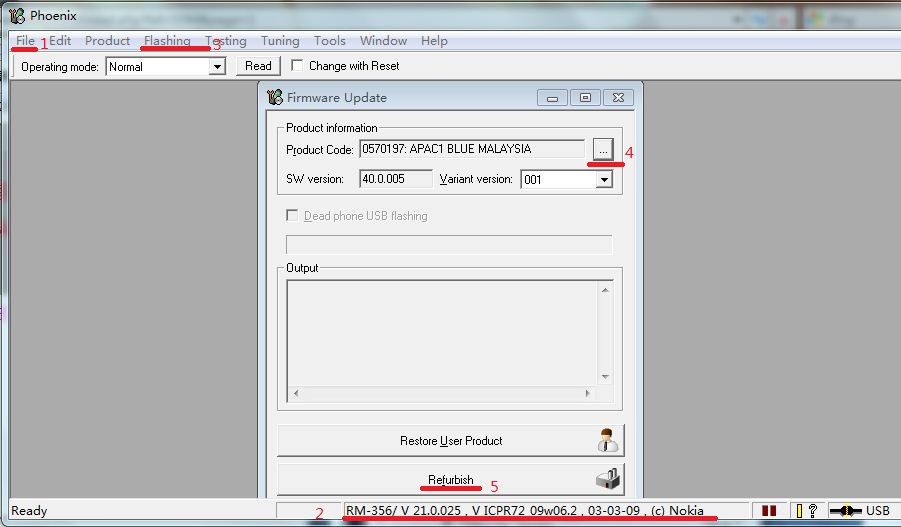
Task: Click the Phoenix application icon in title bar
Action: [x=17, y=16]
